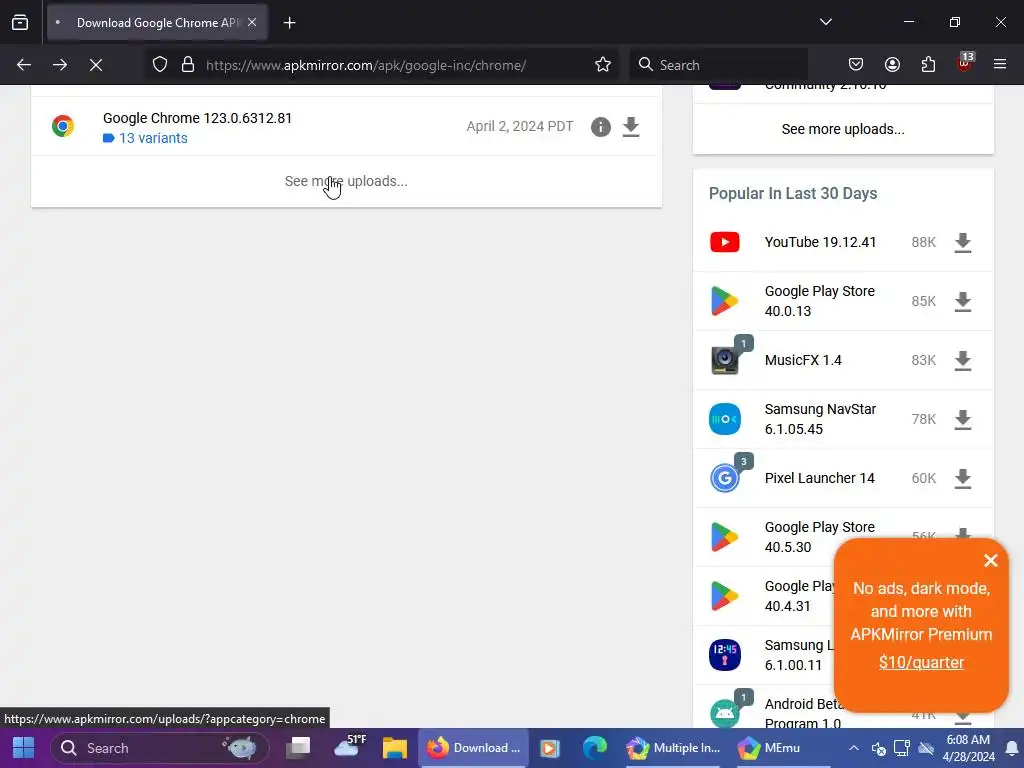Click the Samsung 6.1.00.11 clock app icon
Viewport: 1024px width, 768px height.
pyautogui.click(x=725, y=655)
